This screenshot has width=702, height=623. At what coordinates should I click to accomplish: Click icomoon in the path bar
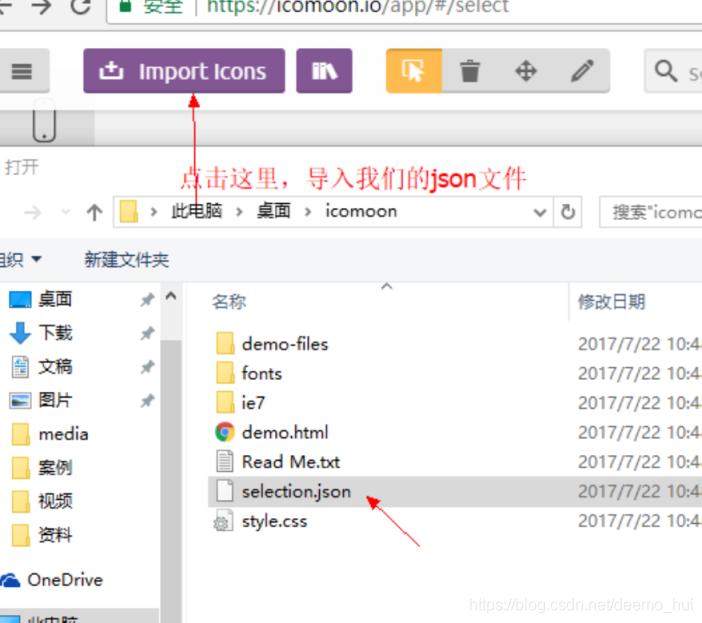pos(361,211)
